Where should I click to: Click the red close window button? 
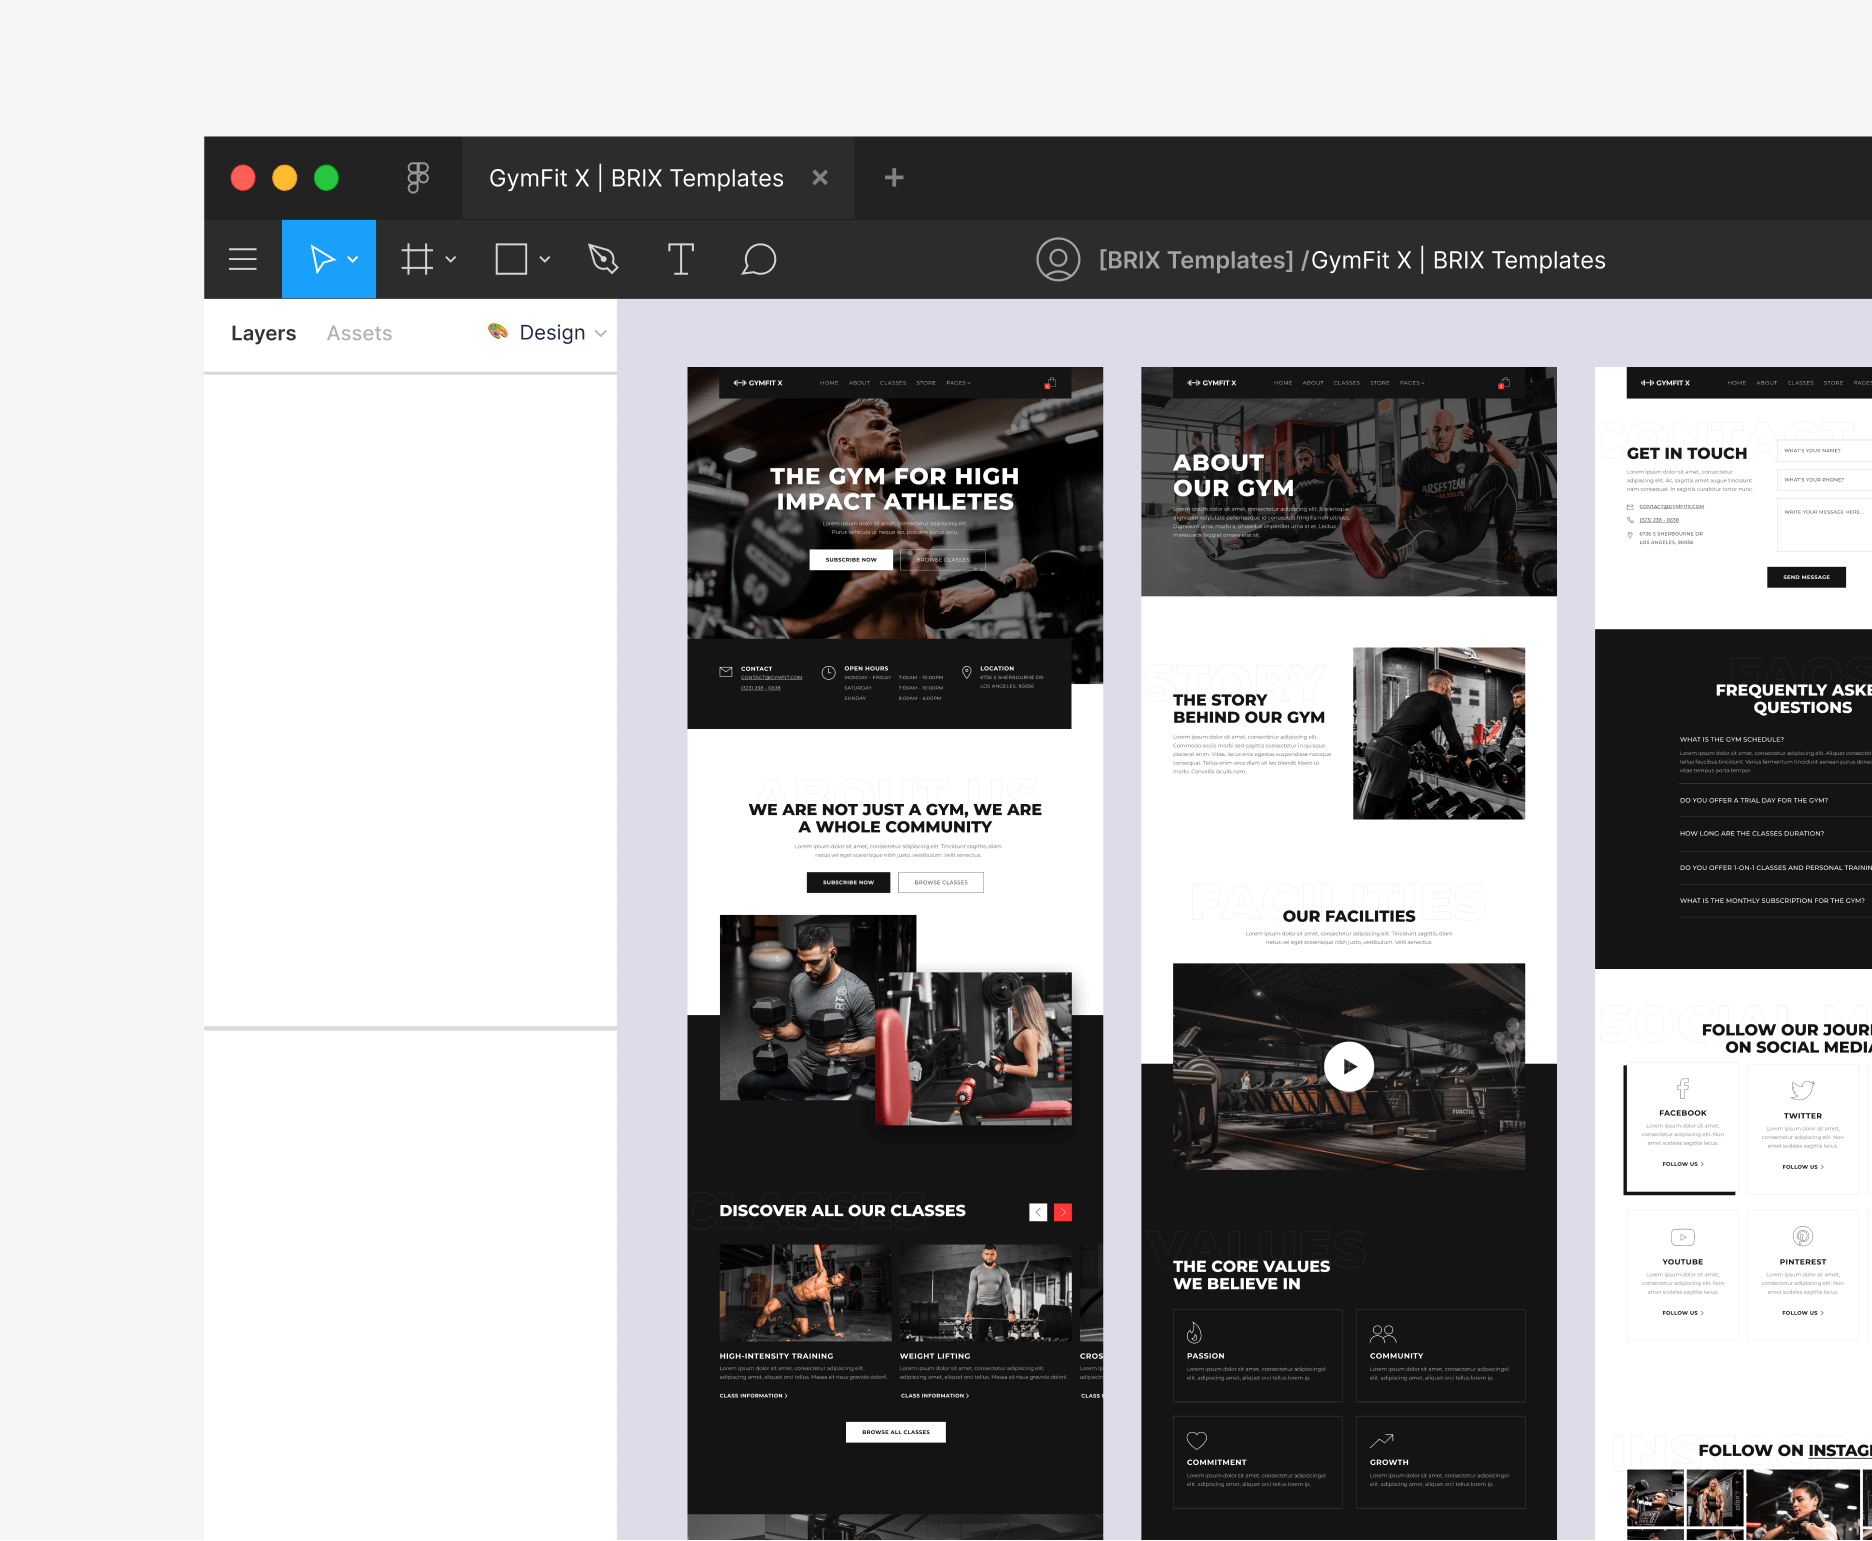point(243,178)
